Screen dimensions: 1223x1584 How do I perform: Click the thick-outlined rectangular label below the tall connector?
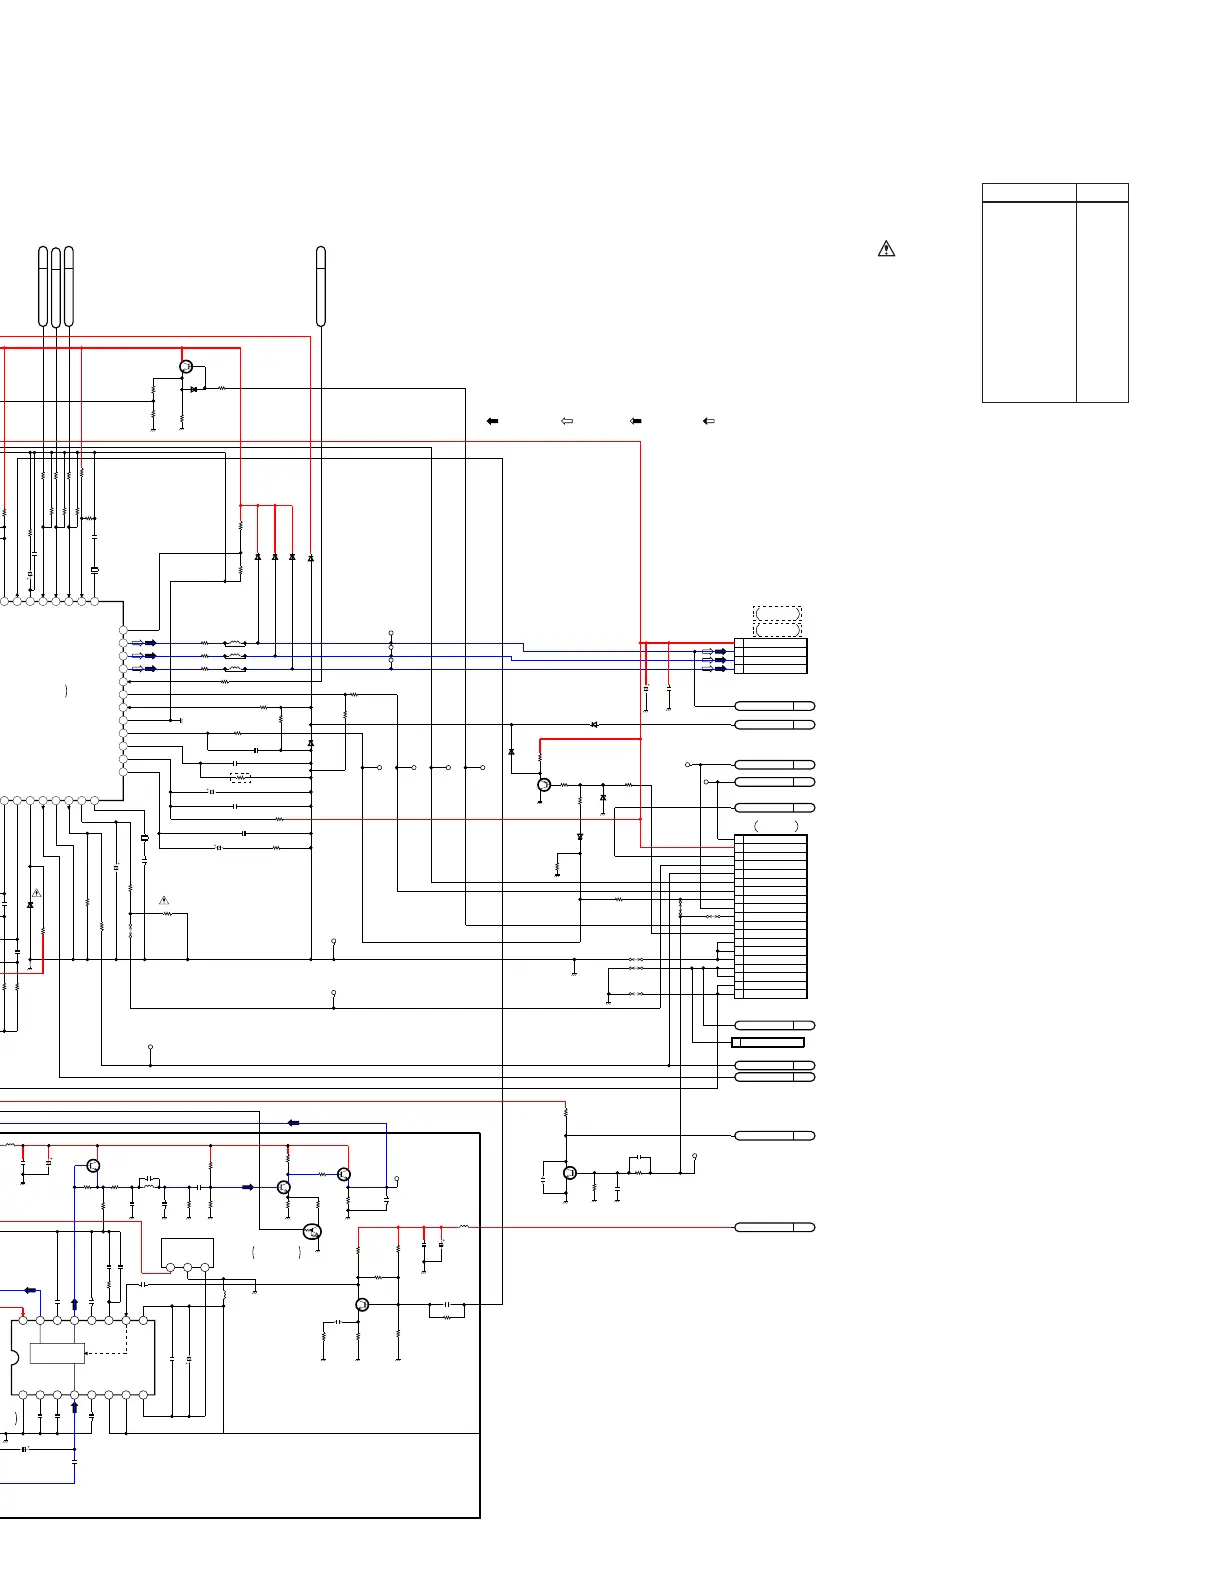tap(768, 1042)
